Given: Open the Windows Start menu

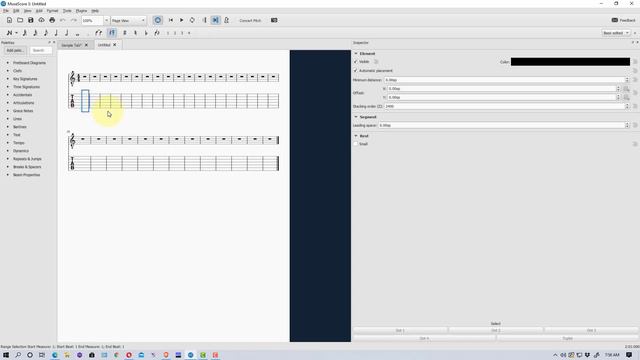Looking at the screenshot, I should (x=6, y=355).
